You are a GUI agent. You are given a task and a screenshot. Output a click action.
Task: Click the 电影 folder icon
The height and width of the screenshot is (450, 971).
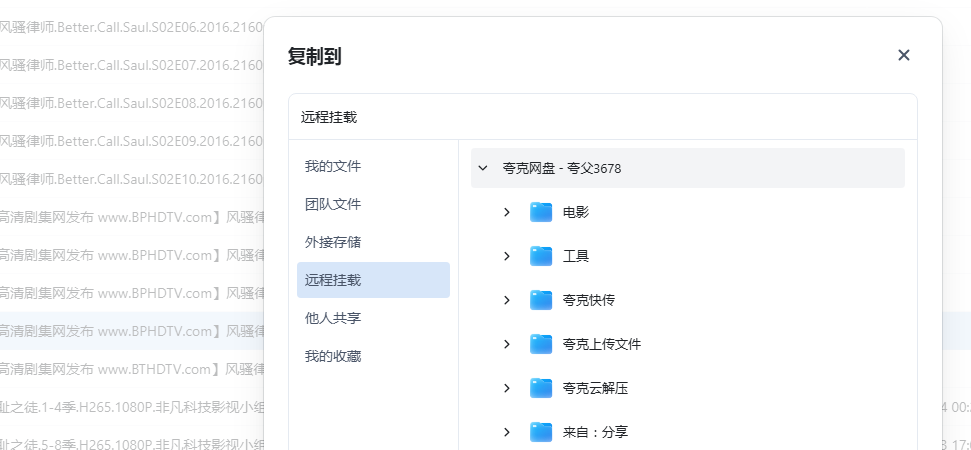click(x=541, y=212)
